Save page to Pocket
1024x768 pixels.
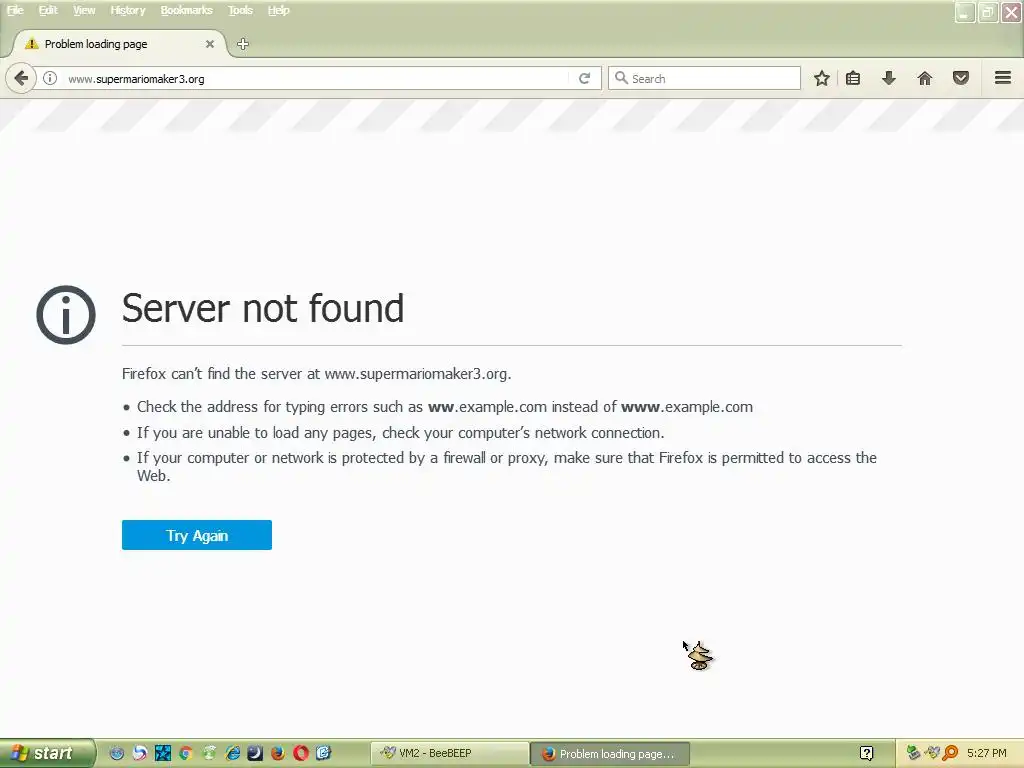pos(961,78)
